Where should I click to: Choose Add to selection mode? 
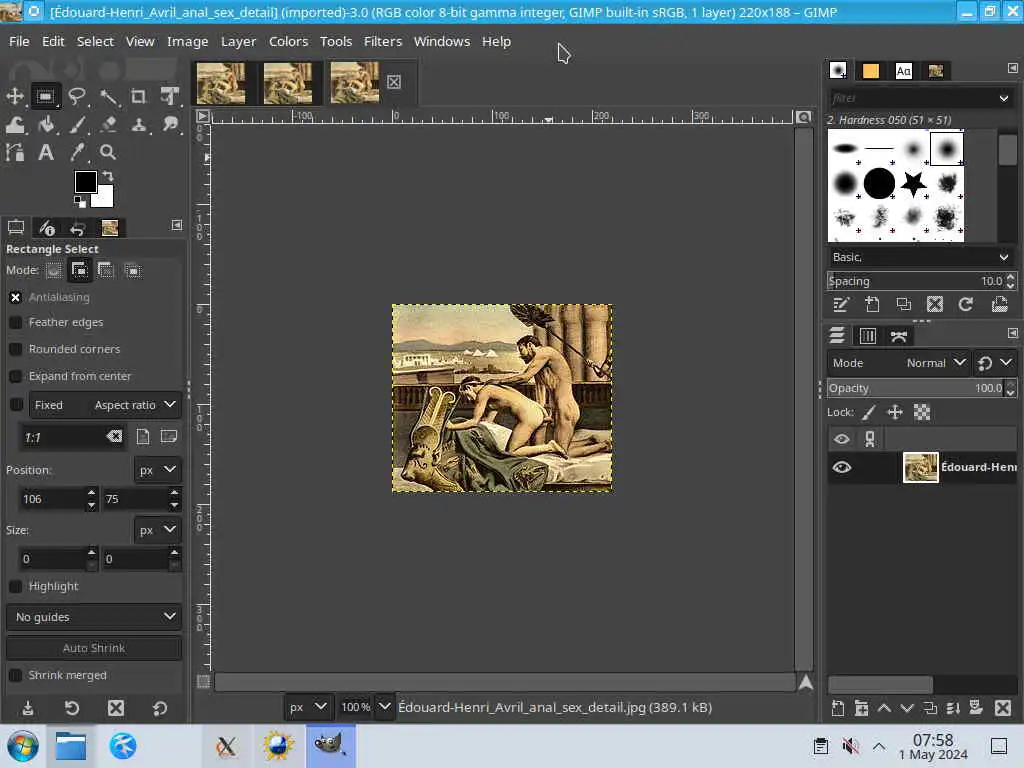point(80,270)
